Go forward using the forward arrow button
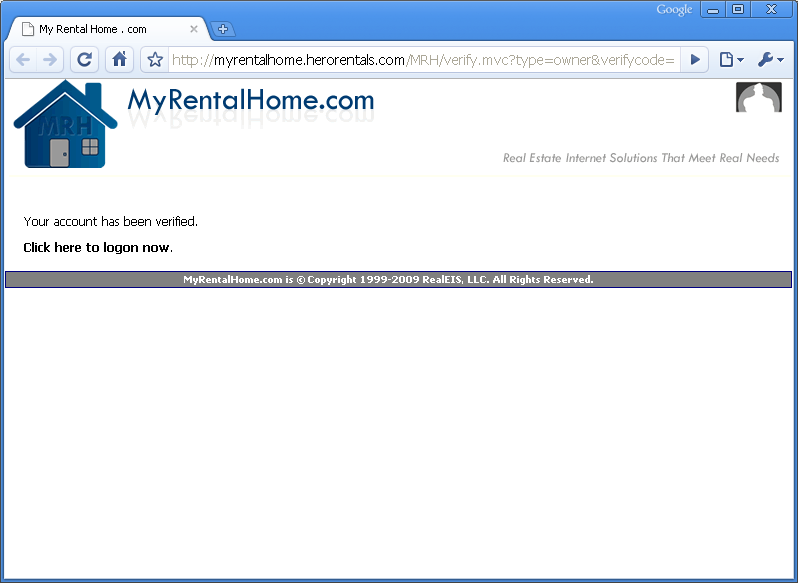 pos(50,60)
